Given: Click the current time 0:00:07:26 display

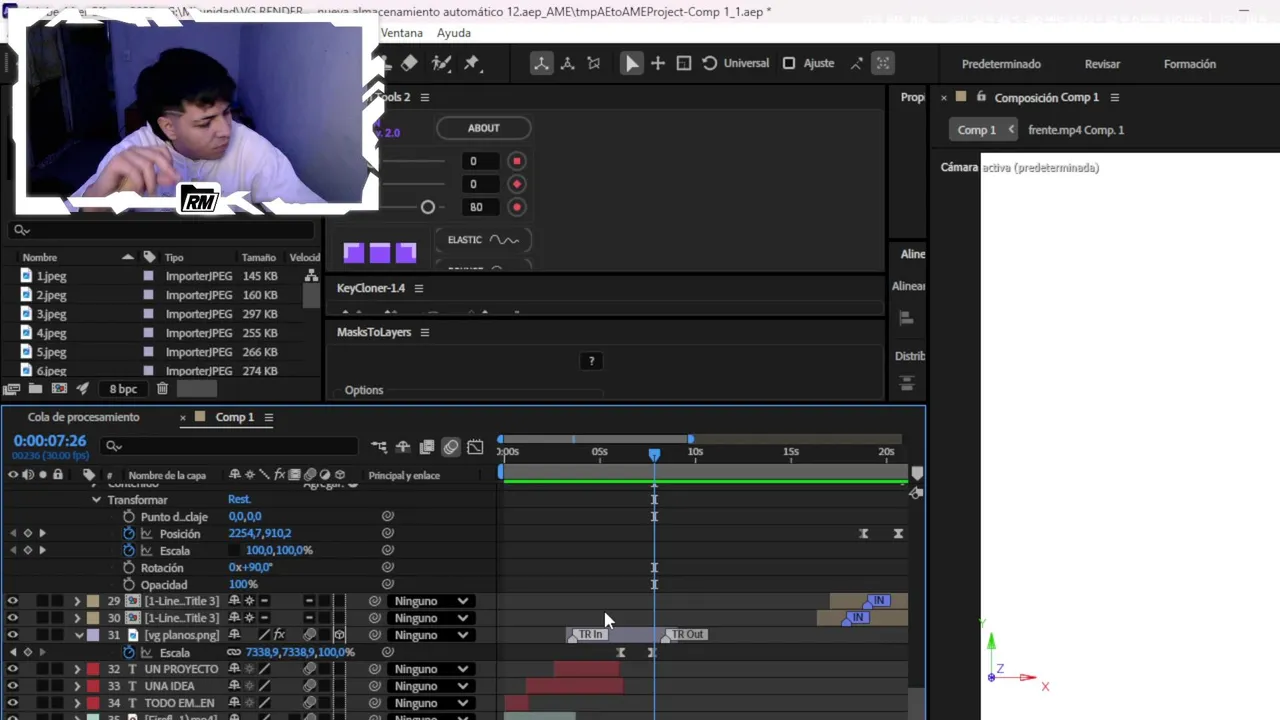Looking at the screenshot, I should 50,441.
